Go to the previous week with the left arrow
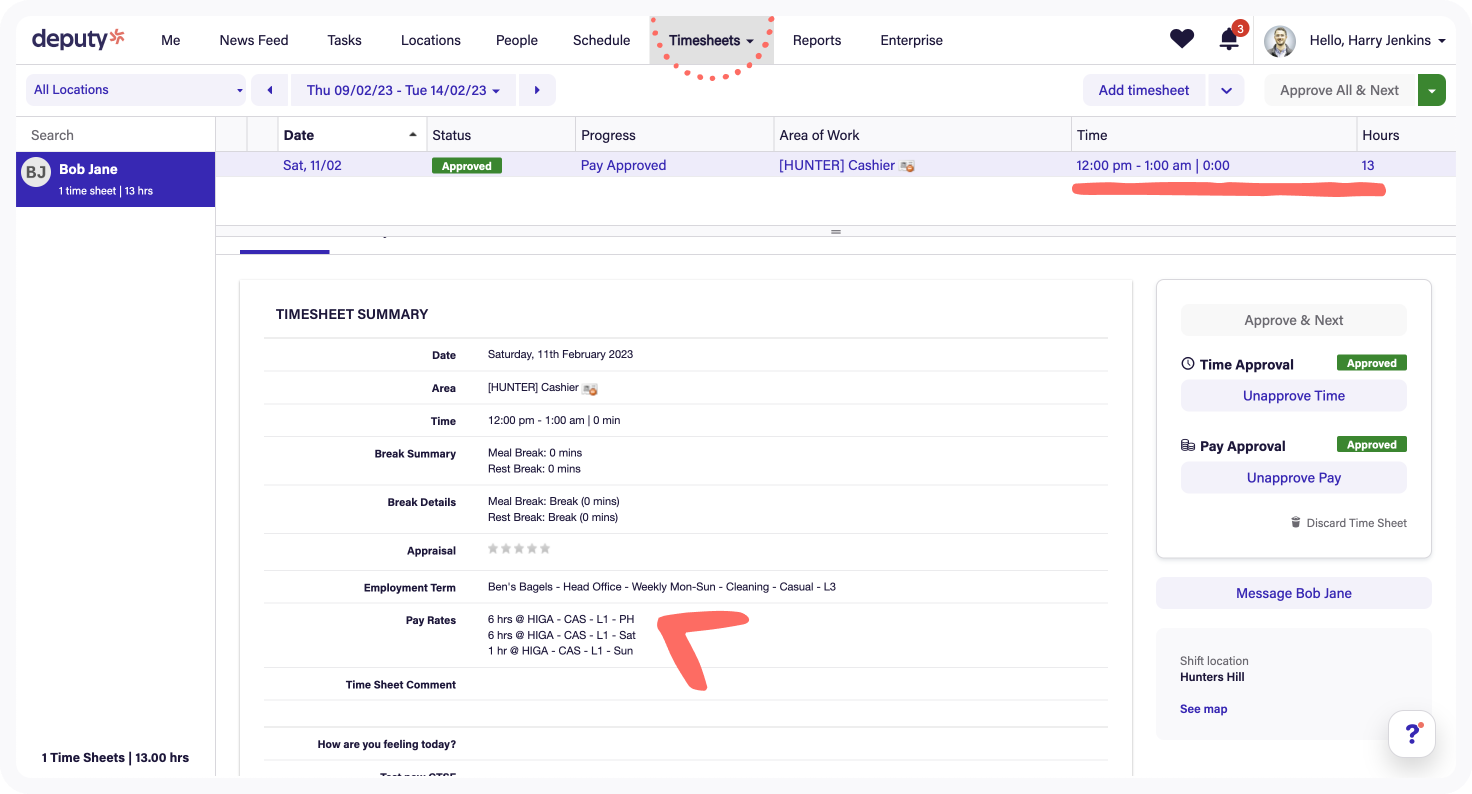 point(269,89)
